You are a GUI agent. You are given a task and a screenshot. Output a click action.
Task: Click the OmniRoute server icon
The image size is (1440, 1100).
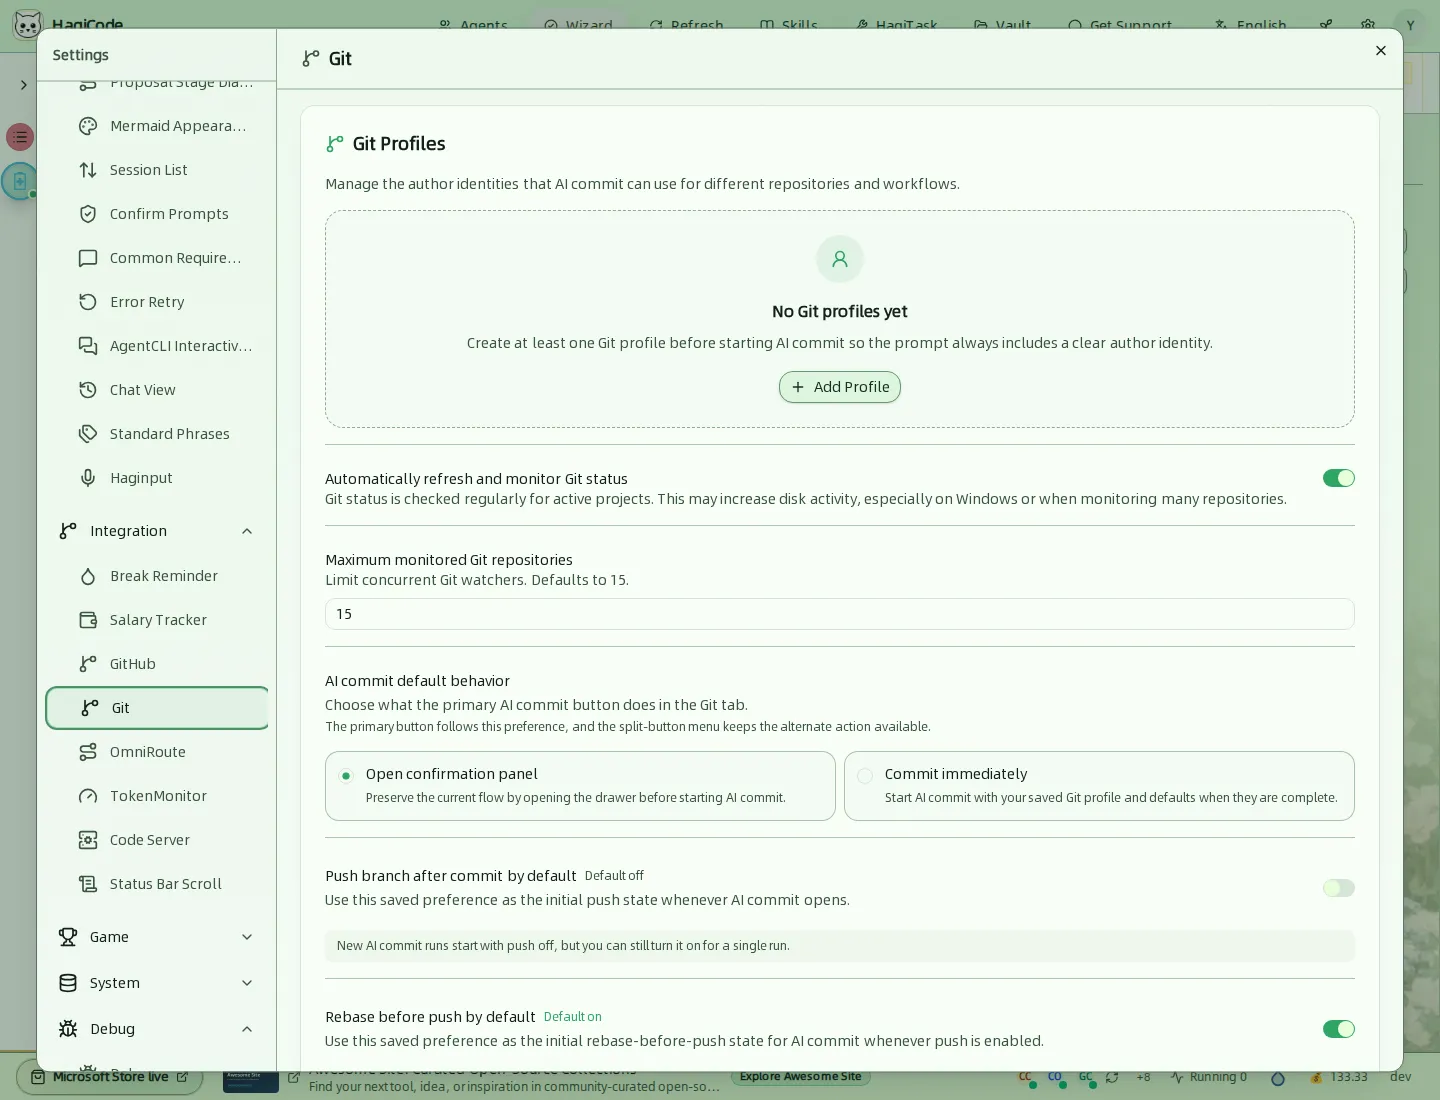(88, 752)
